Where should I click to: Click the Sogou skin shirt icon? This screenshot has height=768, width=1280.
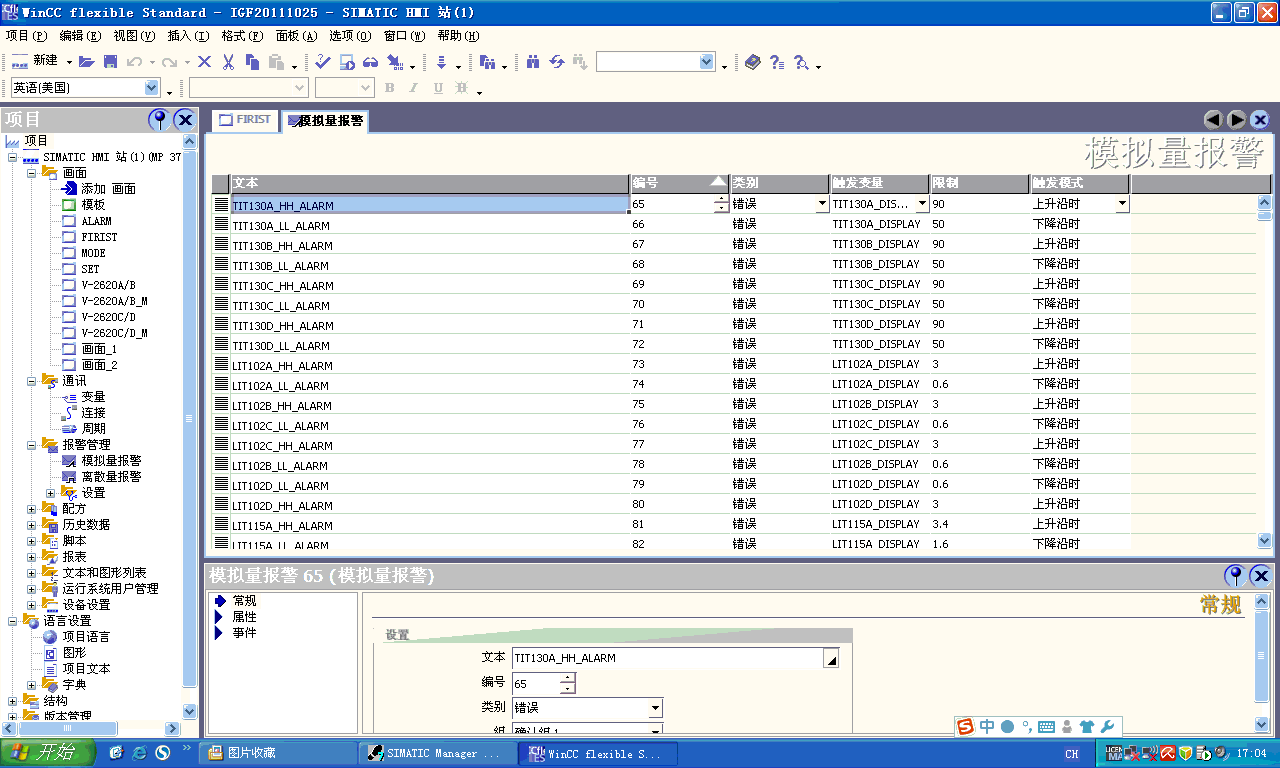coord(1087,727)
